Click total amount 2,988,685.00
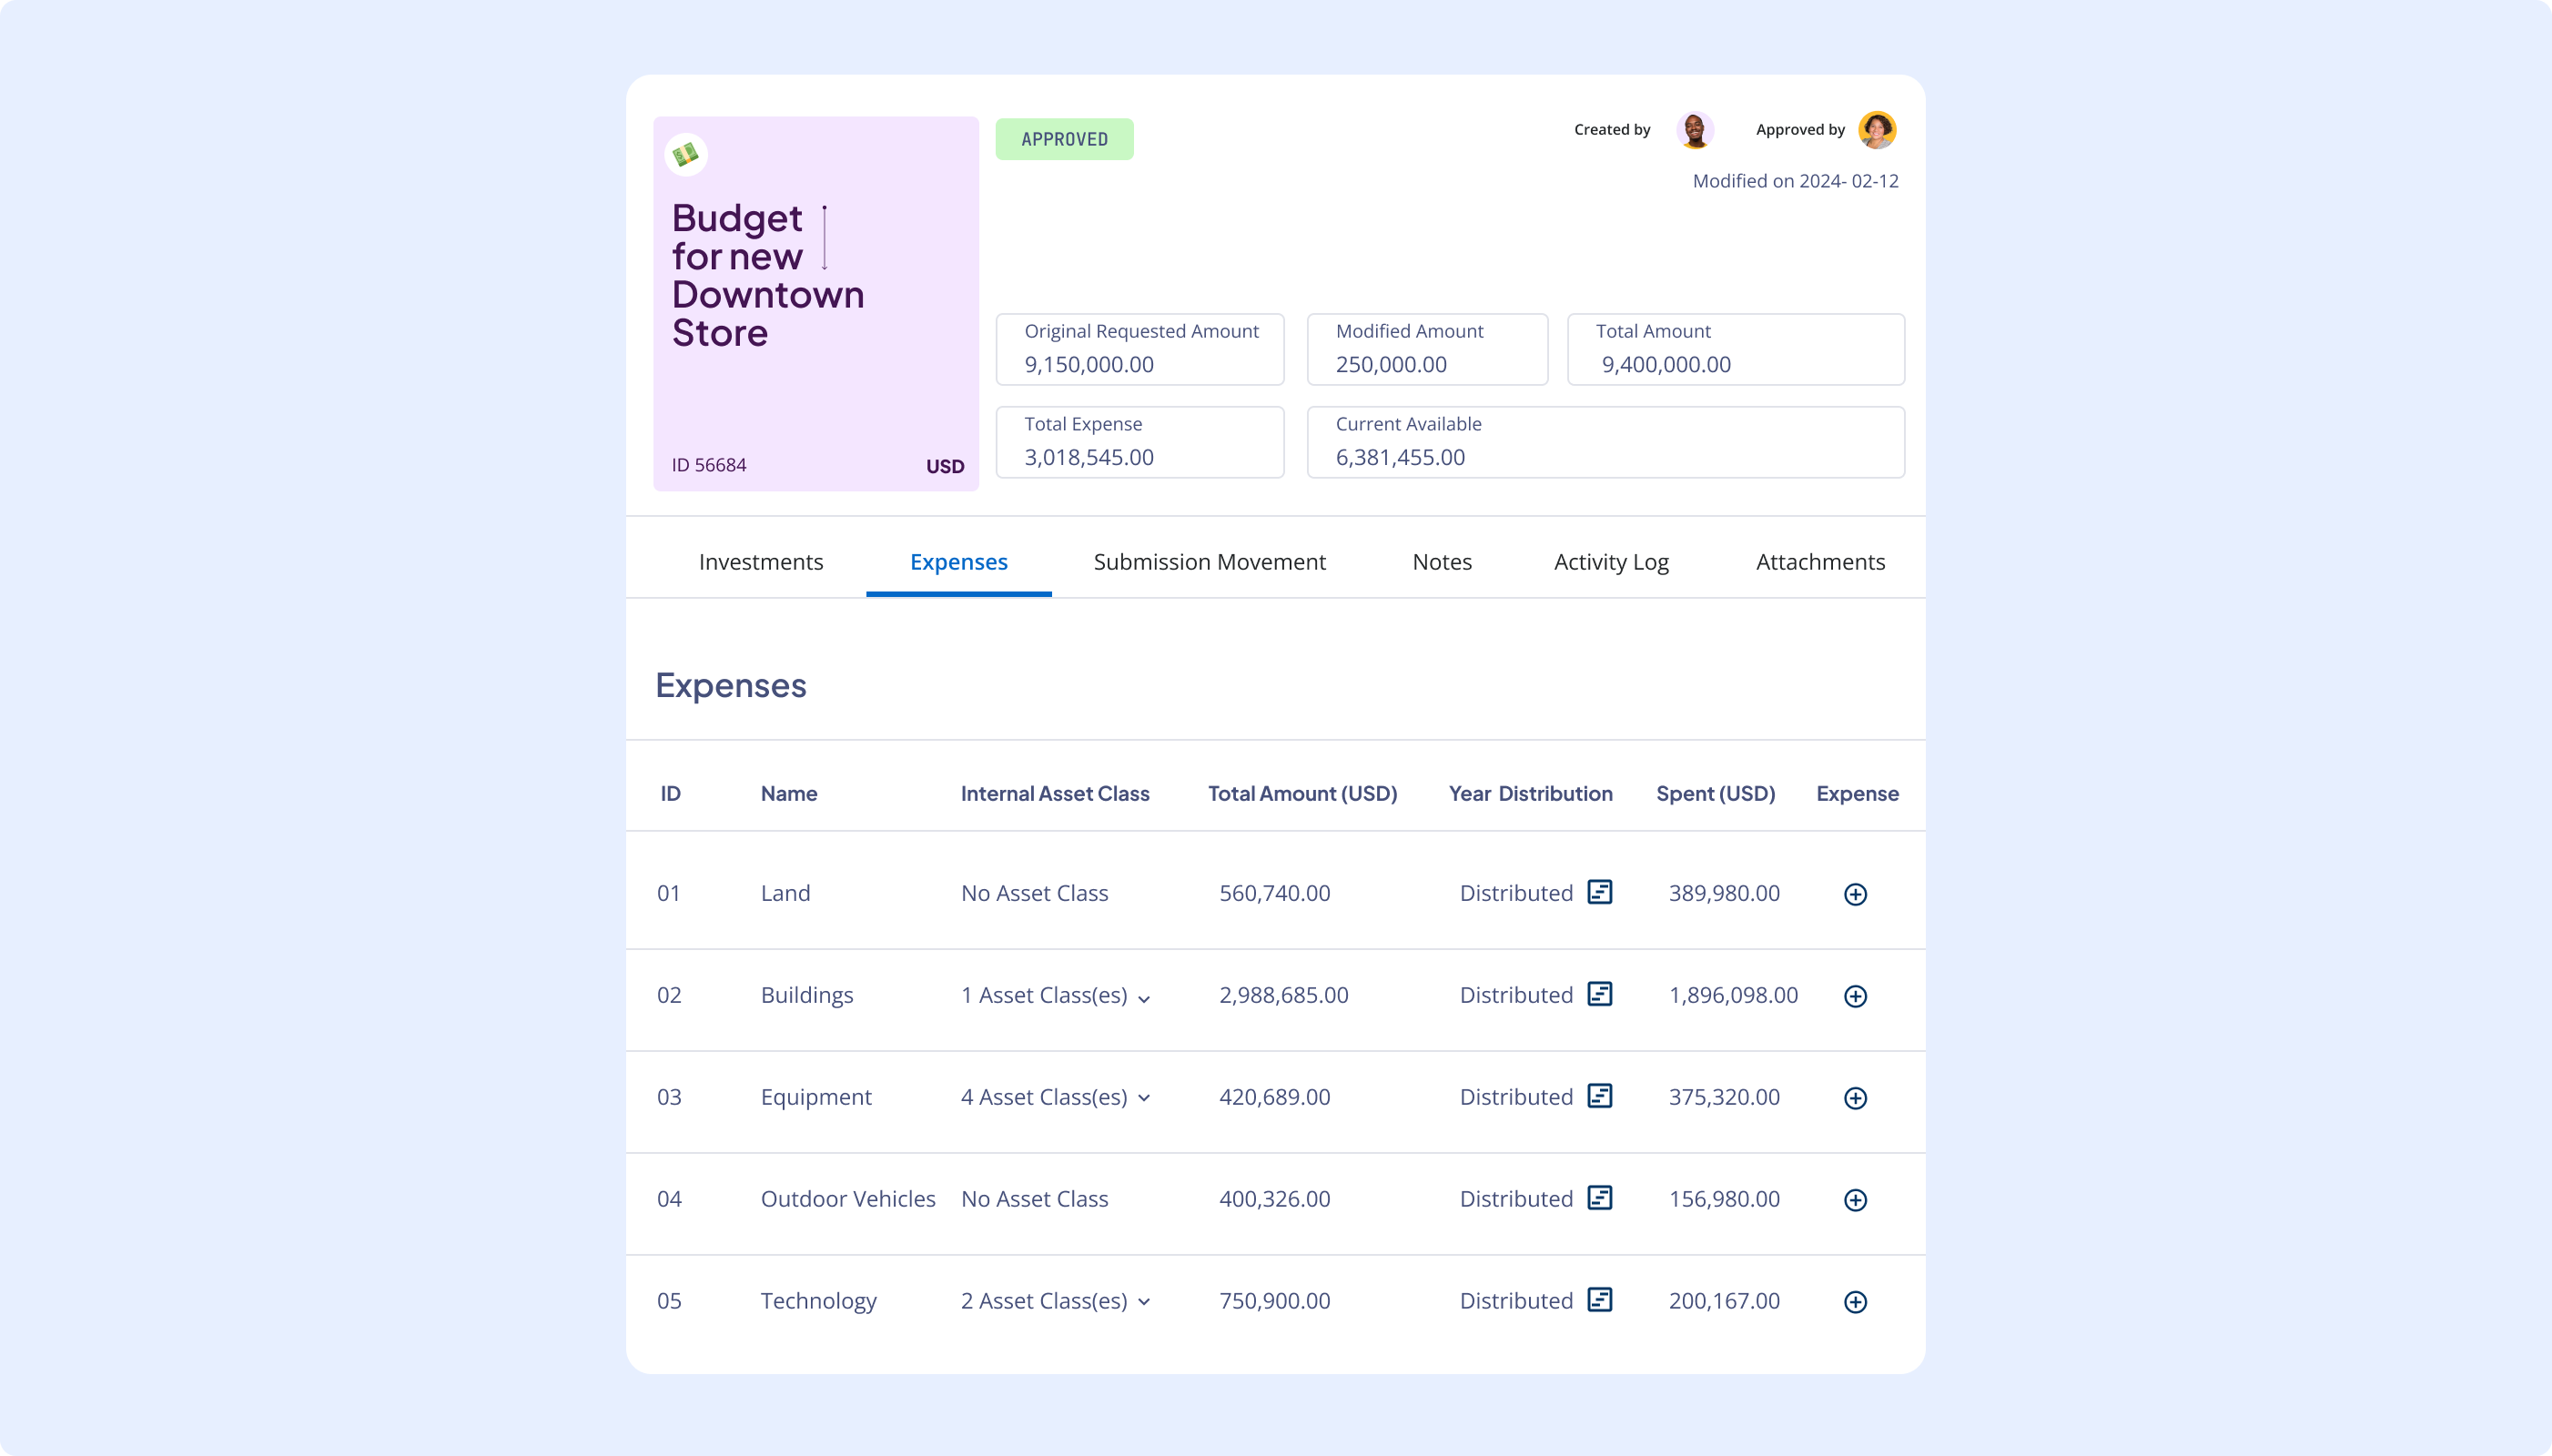The height and width of the screenshot is (1456, 2552). pos(1284,995)
